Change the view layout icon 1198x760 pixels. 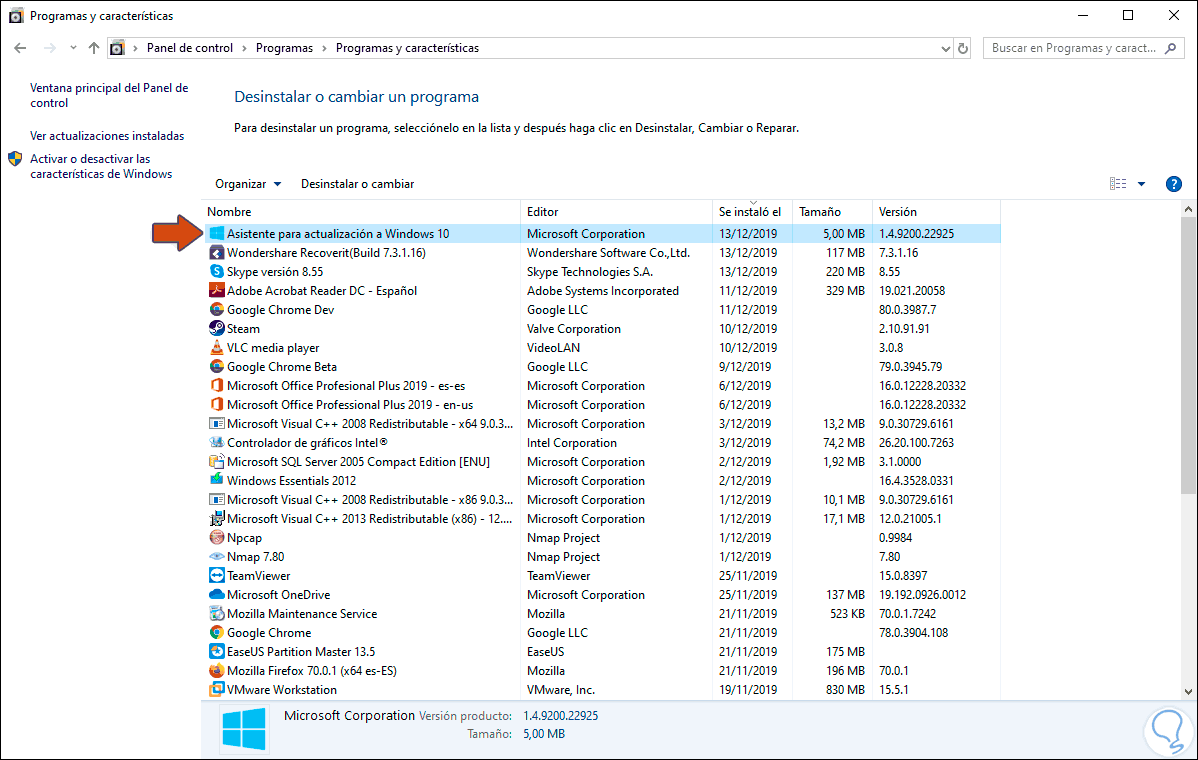coord(1118,184)
